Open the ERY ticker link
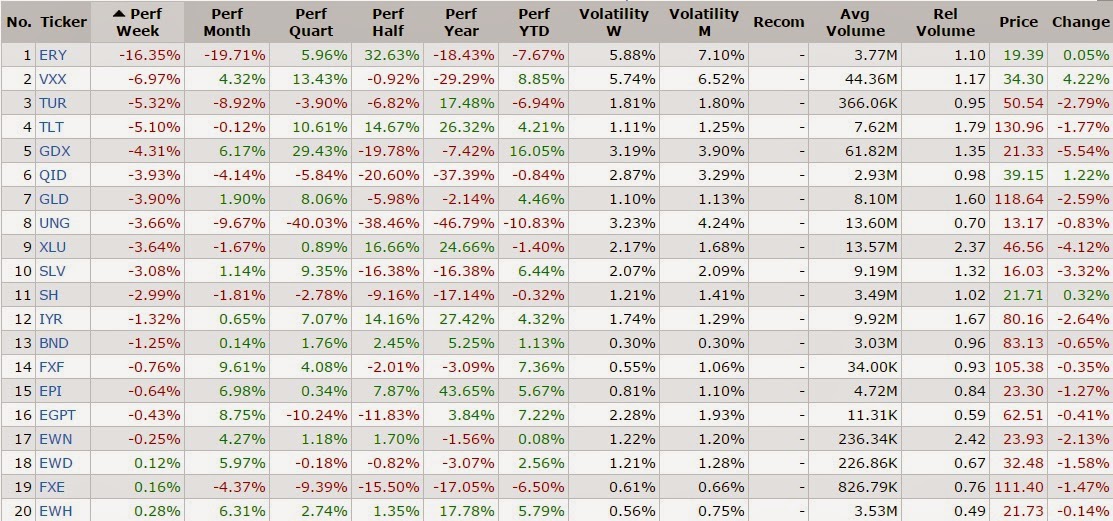 coord(53,55)
